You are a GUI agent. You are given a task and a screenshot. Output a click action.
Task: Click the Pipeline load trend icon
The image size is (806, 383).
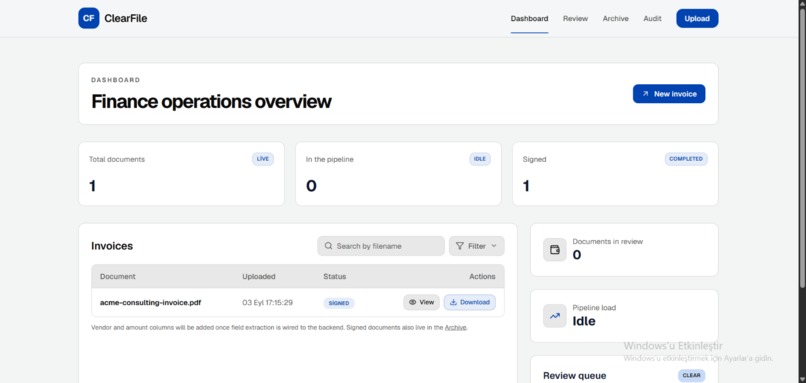point(555,316)
